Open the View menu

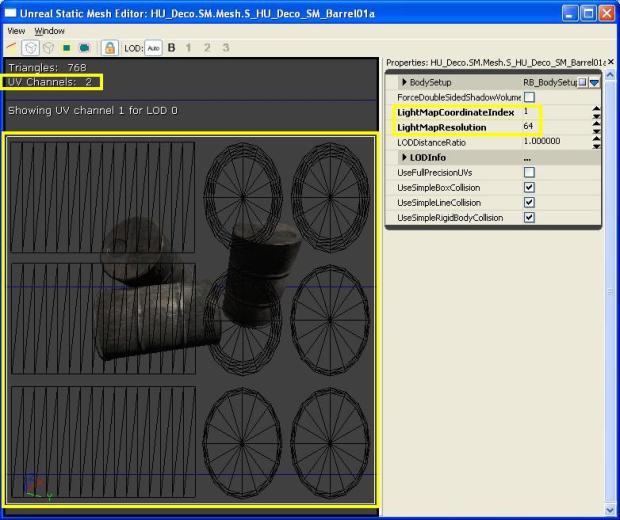click(16, 31)
